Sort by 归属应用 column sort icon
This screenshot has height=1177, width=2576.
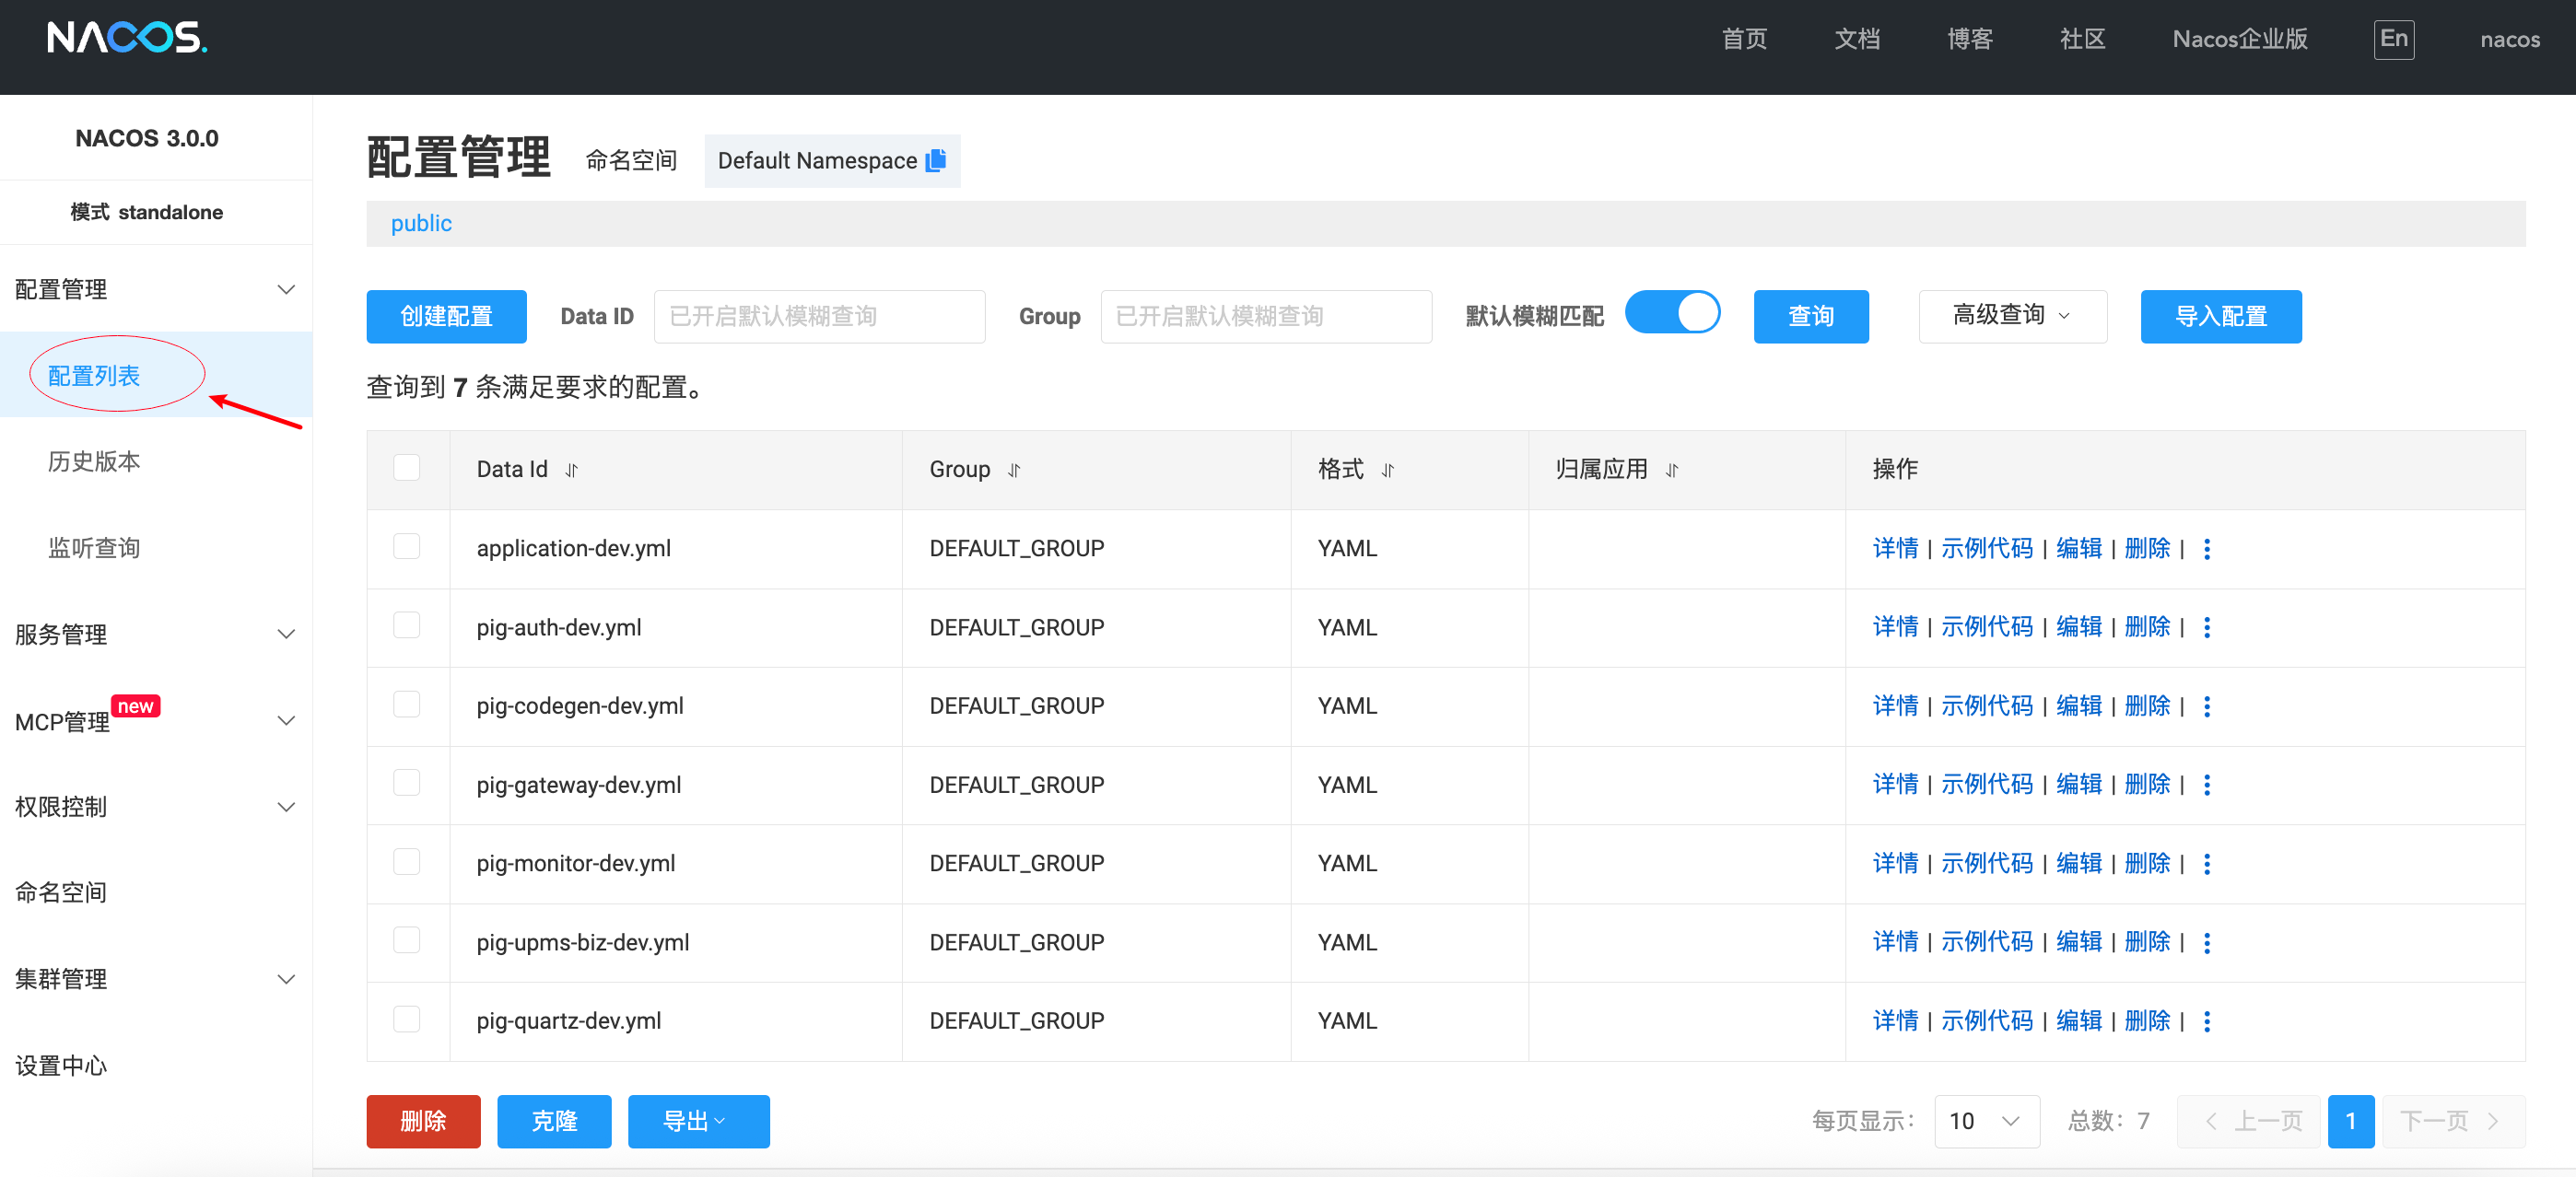point(1672,470)
